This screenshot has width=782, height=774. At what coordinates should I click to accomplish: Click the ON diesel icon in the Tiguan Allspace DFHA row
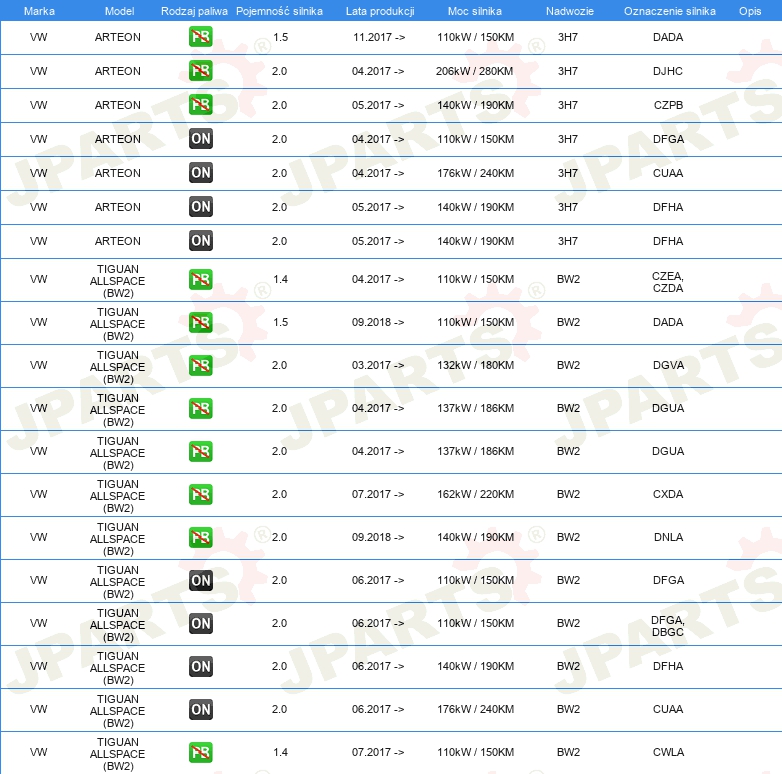point(200,666)
